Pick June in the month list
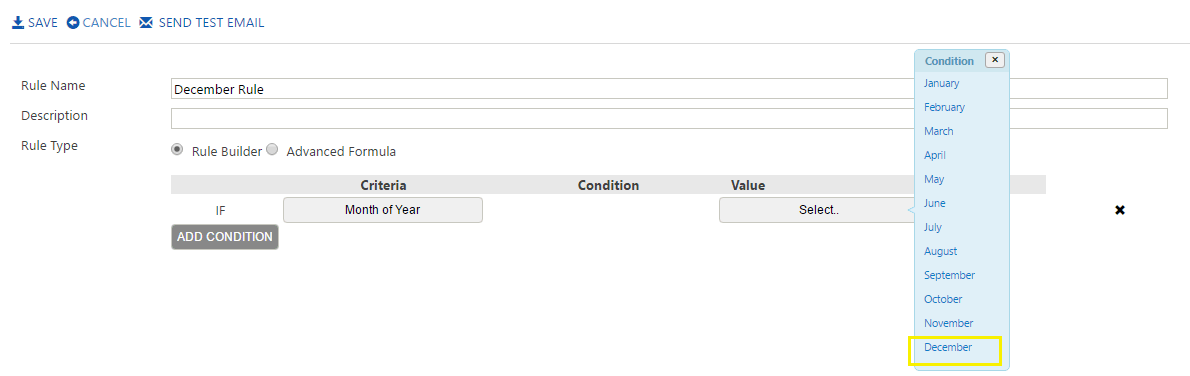The image size is (1190, 376). coord(934,203)
